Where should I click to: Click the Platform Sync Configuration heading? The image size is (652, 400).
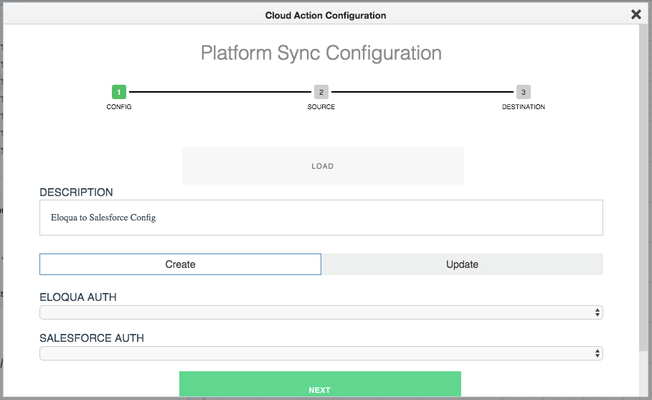tap(321, 53)
